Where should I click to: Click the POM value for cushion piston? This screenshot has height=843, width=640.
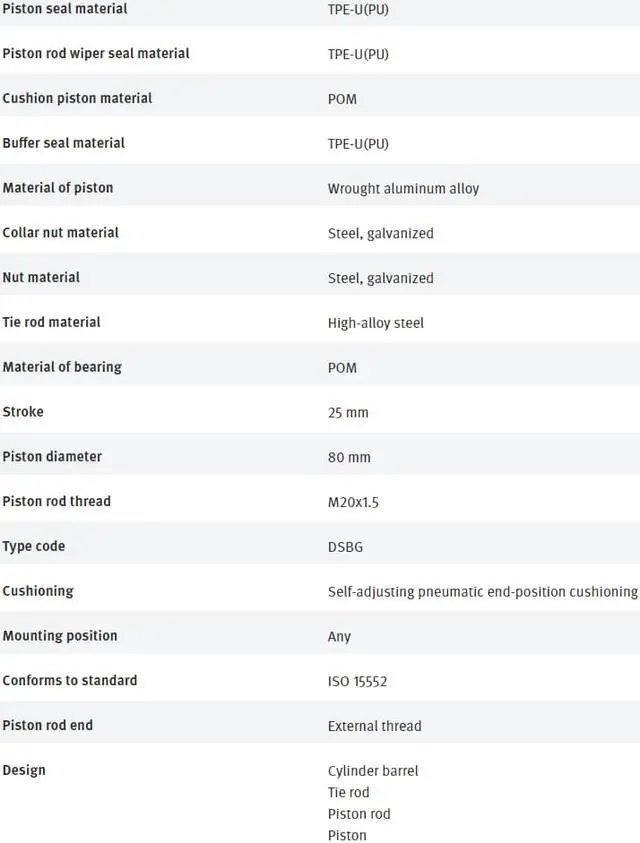[x=342, y=99]
